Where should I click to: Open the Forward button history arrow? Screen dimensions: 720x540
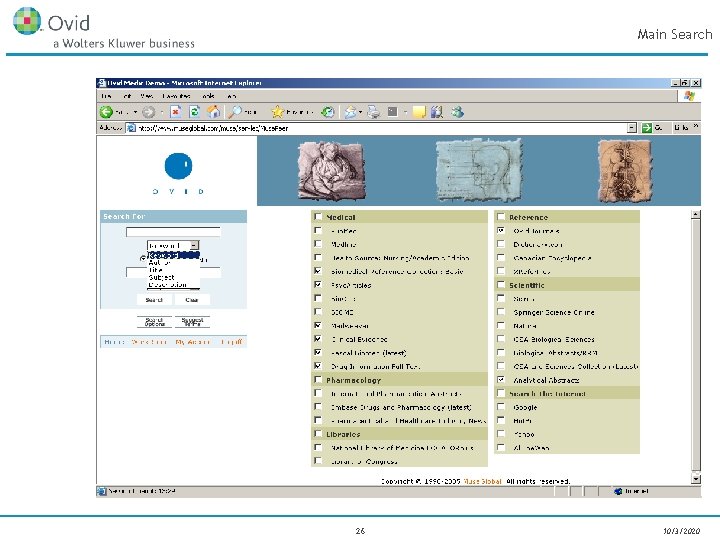pyautogui.click(x=162, y=112)
